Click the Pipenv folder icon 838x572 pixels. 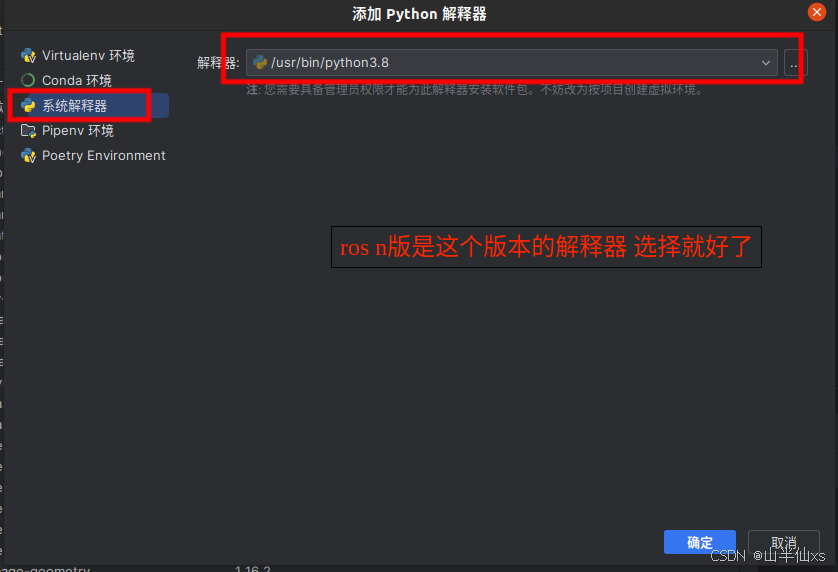tap(28, 130)
